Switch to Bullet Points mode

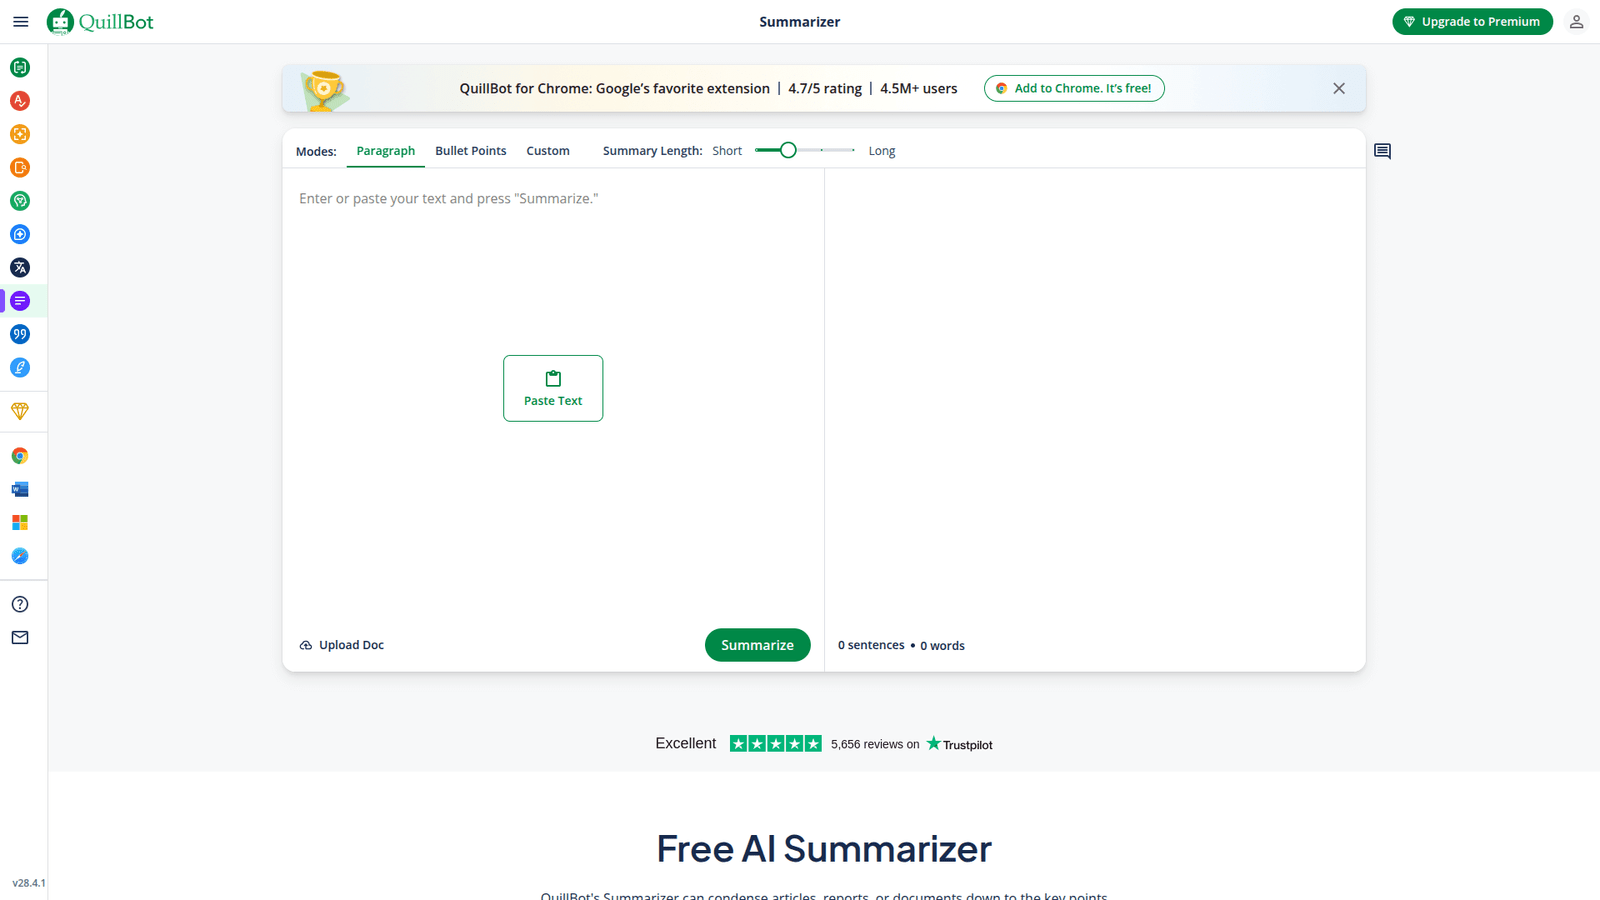point(470,151)
